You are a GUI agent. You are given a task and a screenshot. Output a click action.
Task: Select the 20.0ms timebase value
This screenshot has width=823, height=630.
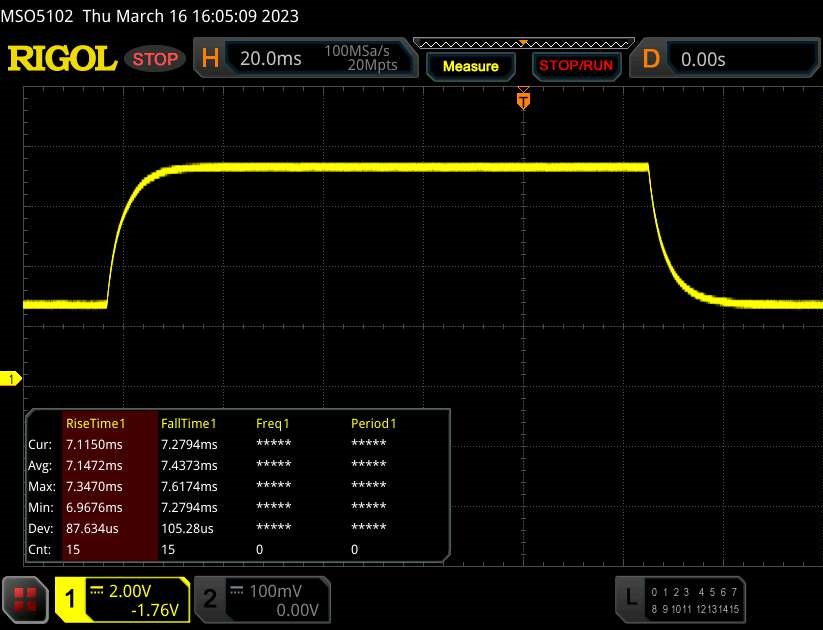[271, 59]
